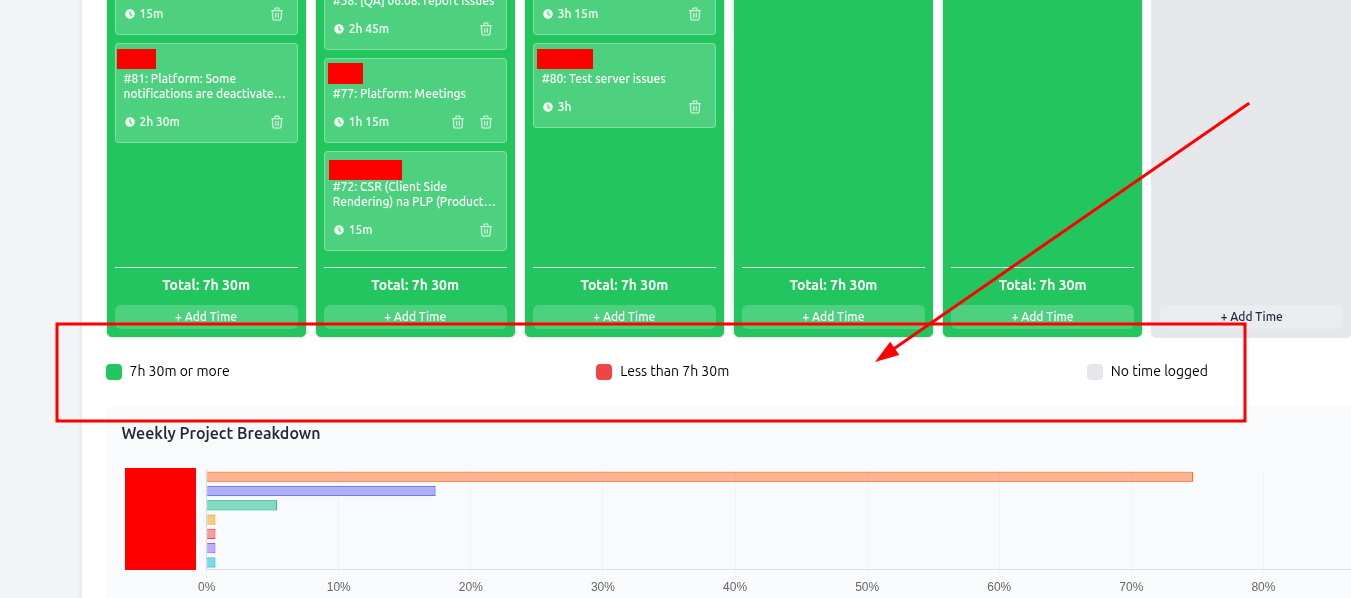
Task: Delete the 2h 45m QA report entry
Action: click(x=486, y=29)
